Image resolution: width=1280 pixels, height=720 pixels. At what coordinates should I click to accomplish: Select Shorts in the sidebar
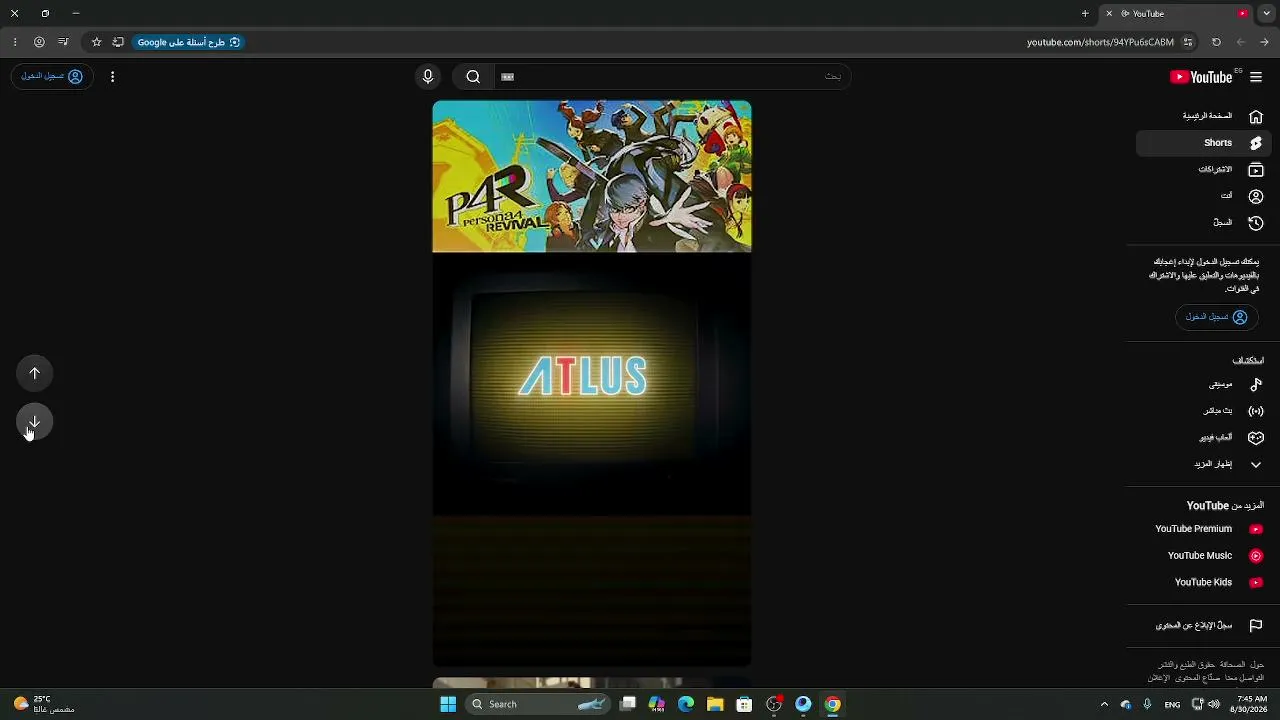click(x=1204, y=143)
